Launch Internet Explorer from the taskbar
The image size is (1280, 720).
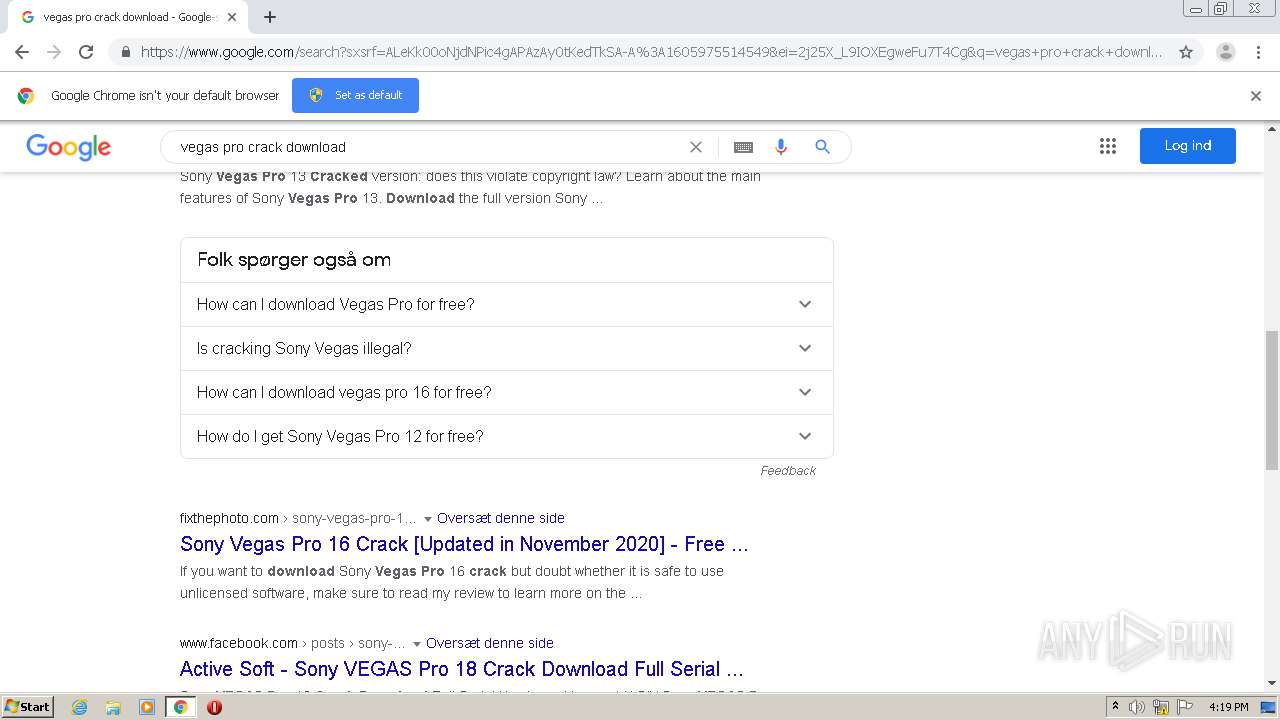pyautogui.click(x=80, y=707)
